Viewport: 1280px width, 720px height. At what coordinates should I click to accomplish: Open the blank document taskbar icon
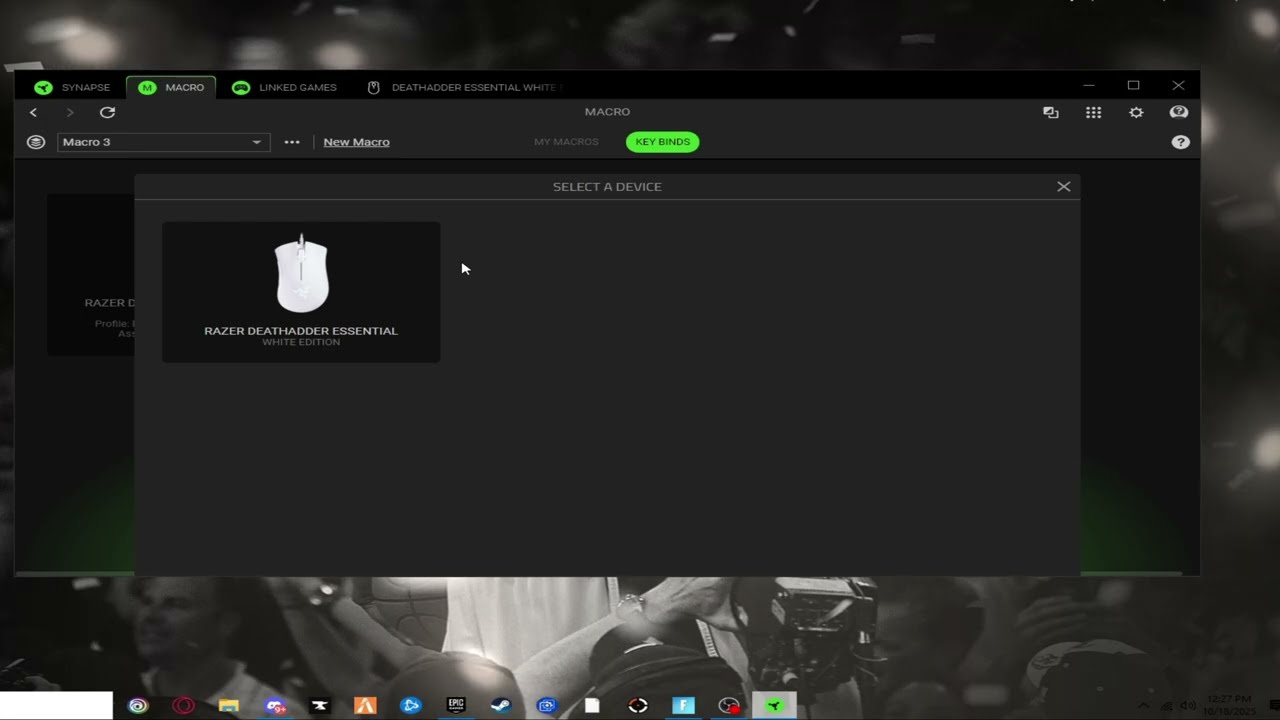point(592,705)
